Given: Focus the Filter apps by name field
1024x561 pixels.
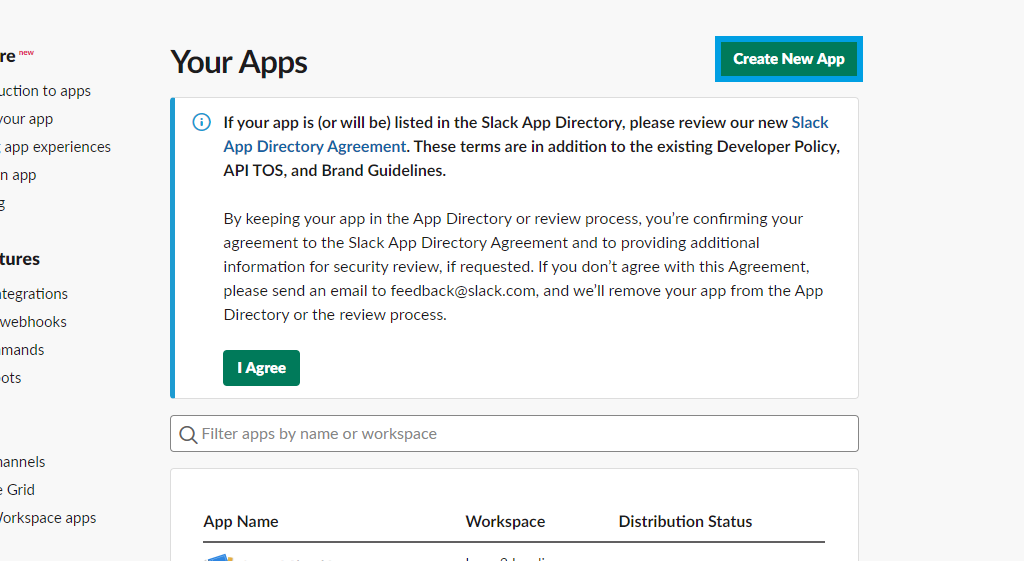Looking at the screenshot, I should (514, 434).
